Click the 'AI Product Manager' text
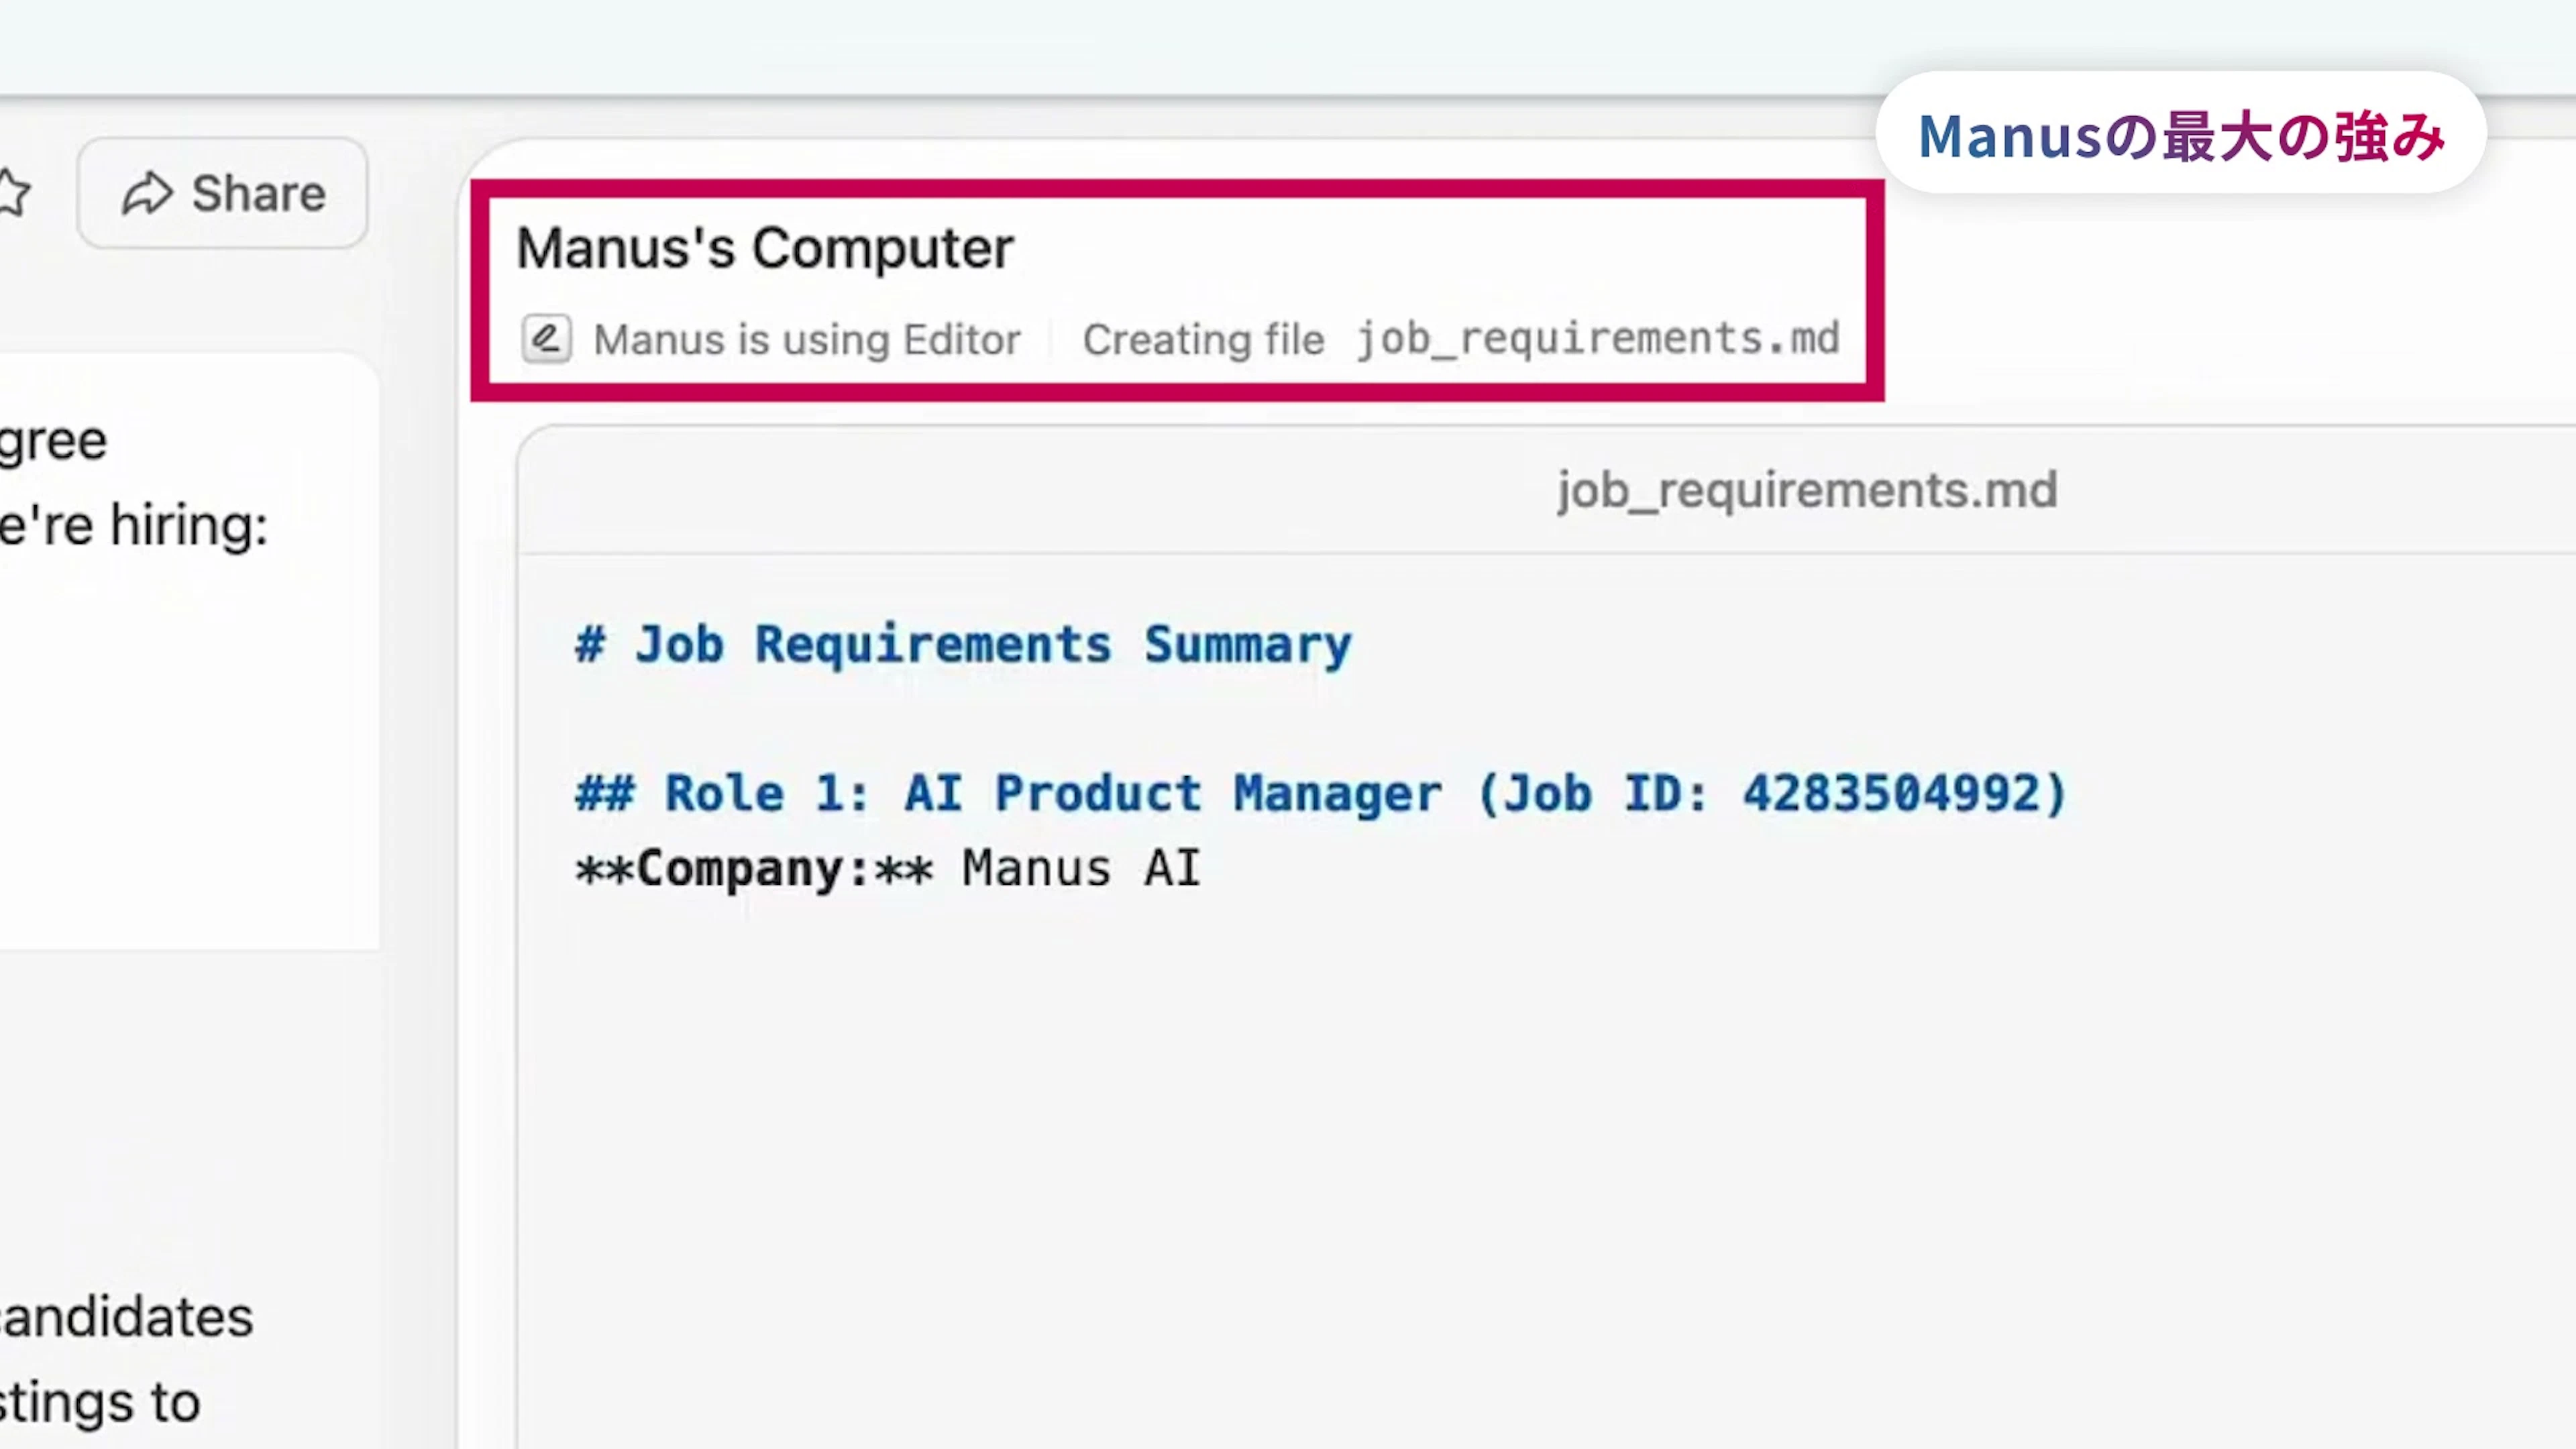 (1173, 794)
